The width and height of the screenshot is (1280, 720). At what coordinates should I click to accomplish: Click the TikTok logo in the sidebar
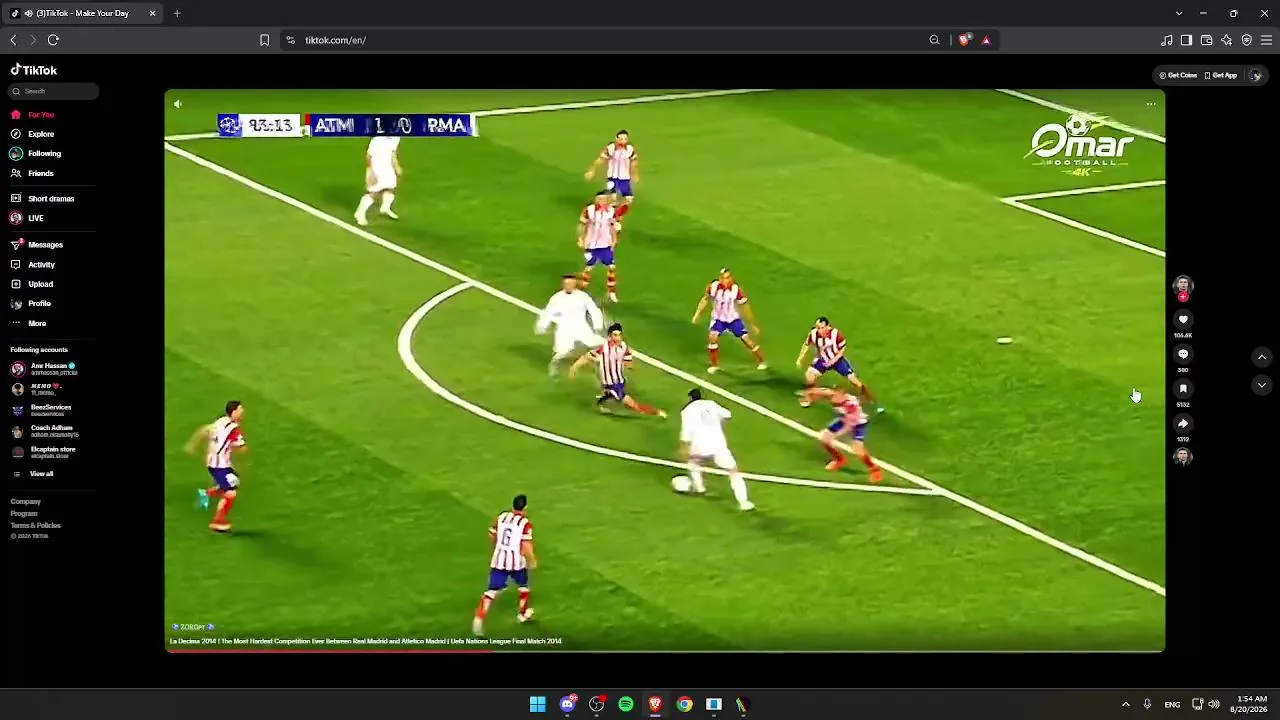34,70
